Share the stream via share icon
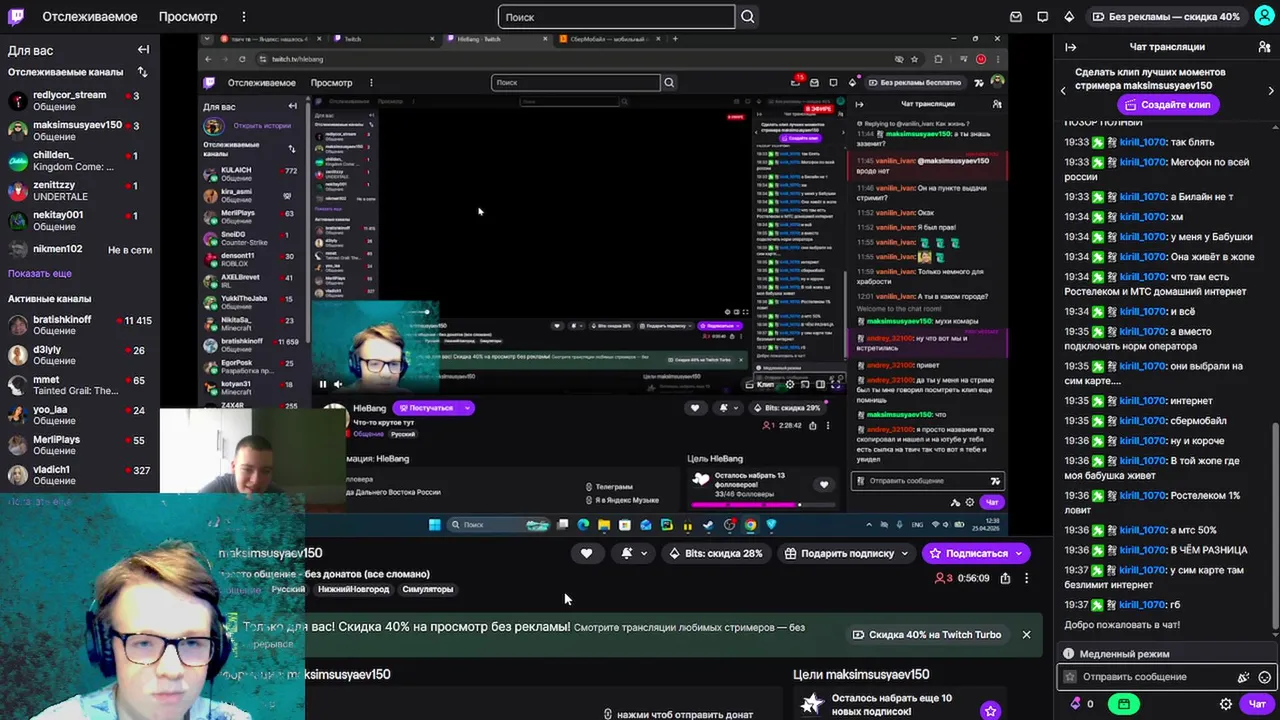 (x=1005, y=578)
